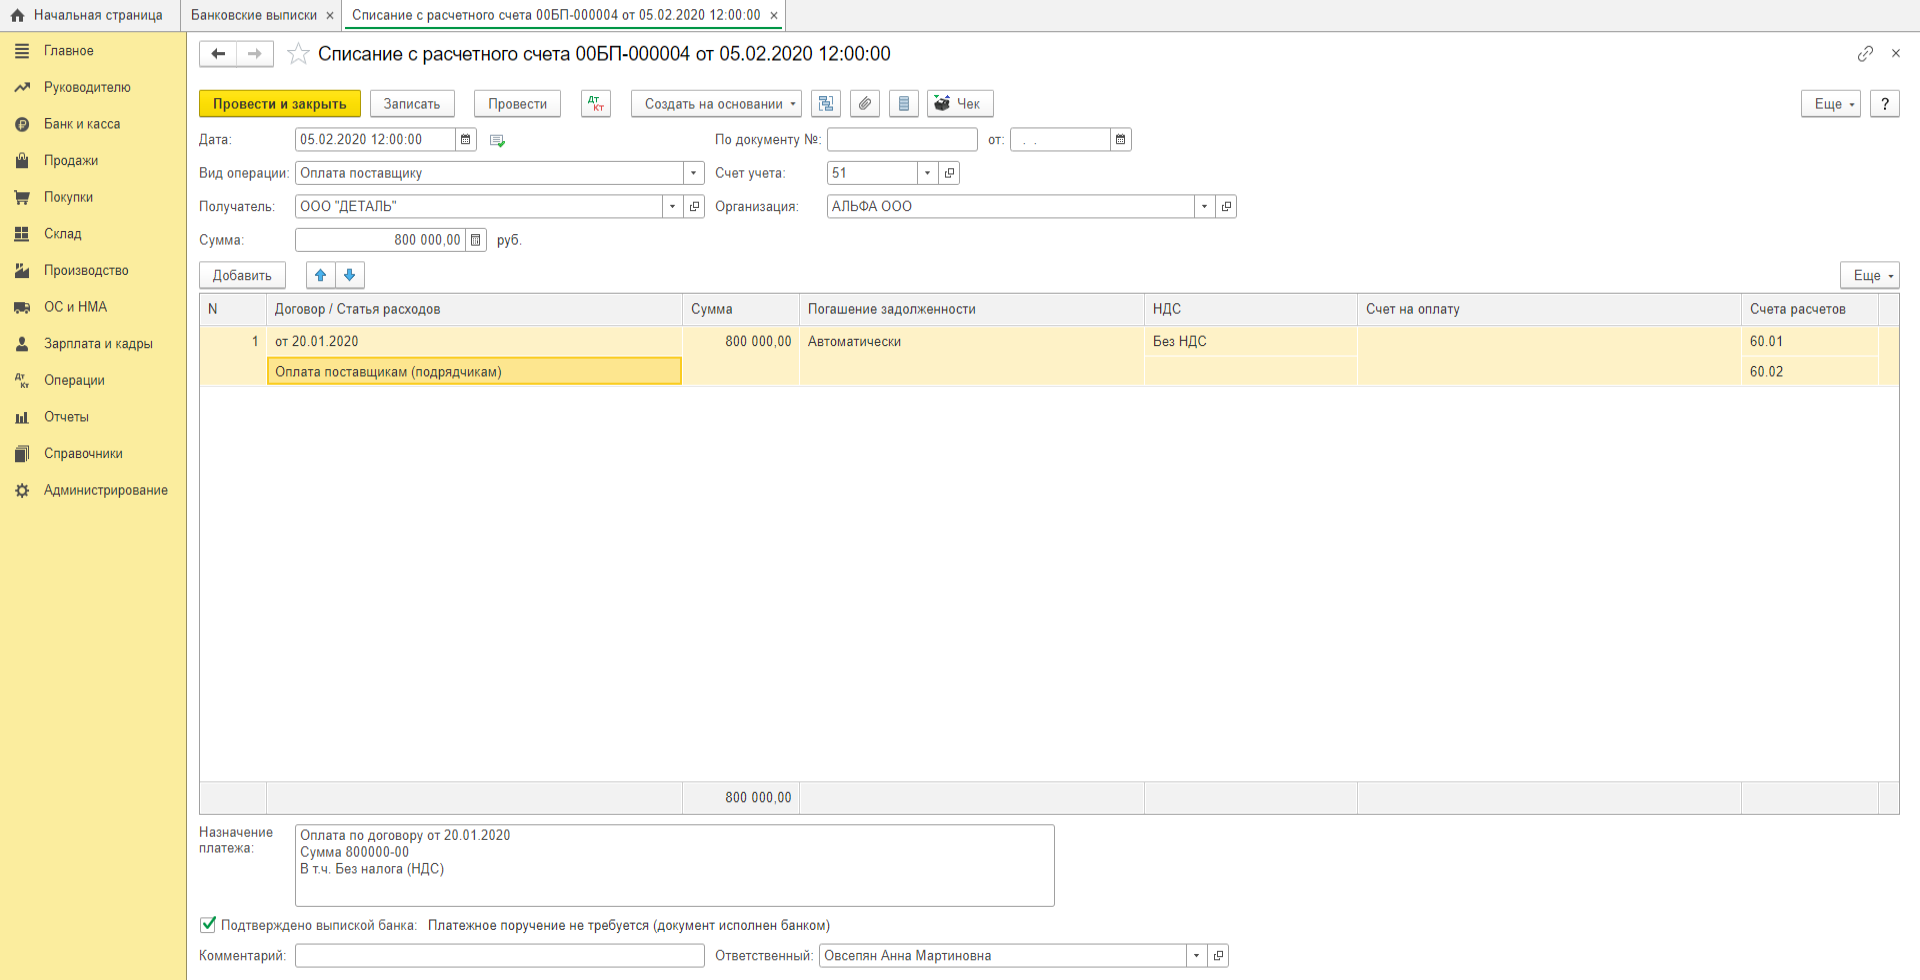Click Чек button
This screenshot has height=980, width=1920.
(x=960, y=104)
